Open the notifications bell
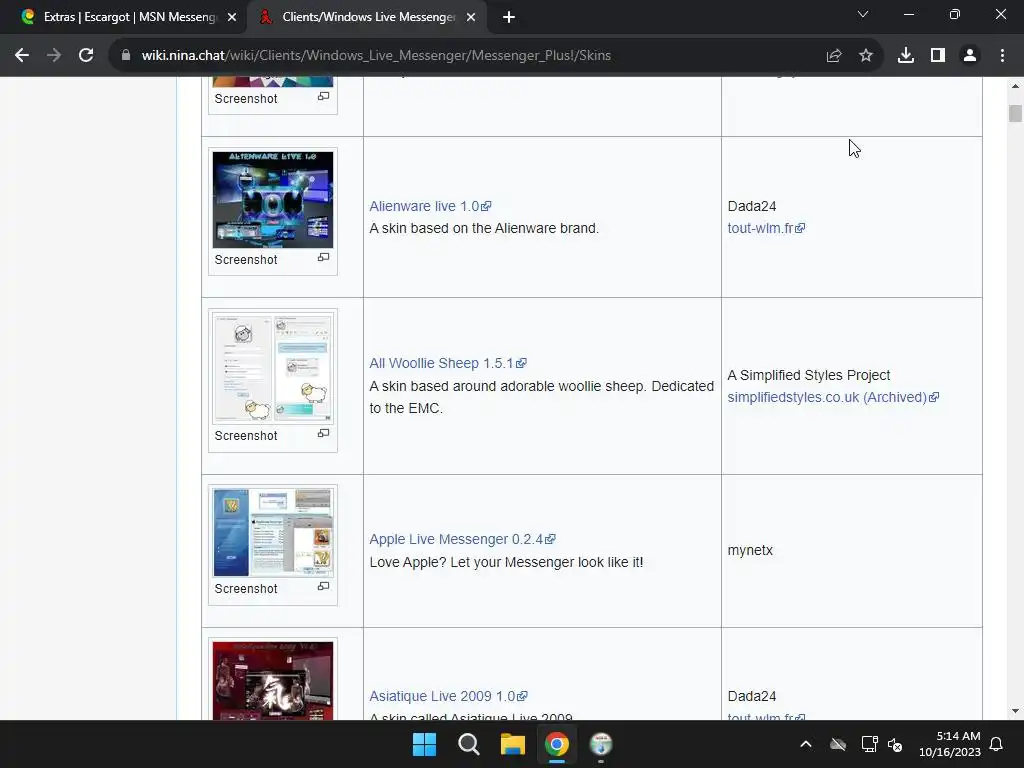The image size is (1024, 768). pyautogui.click(x=997, y=744)
